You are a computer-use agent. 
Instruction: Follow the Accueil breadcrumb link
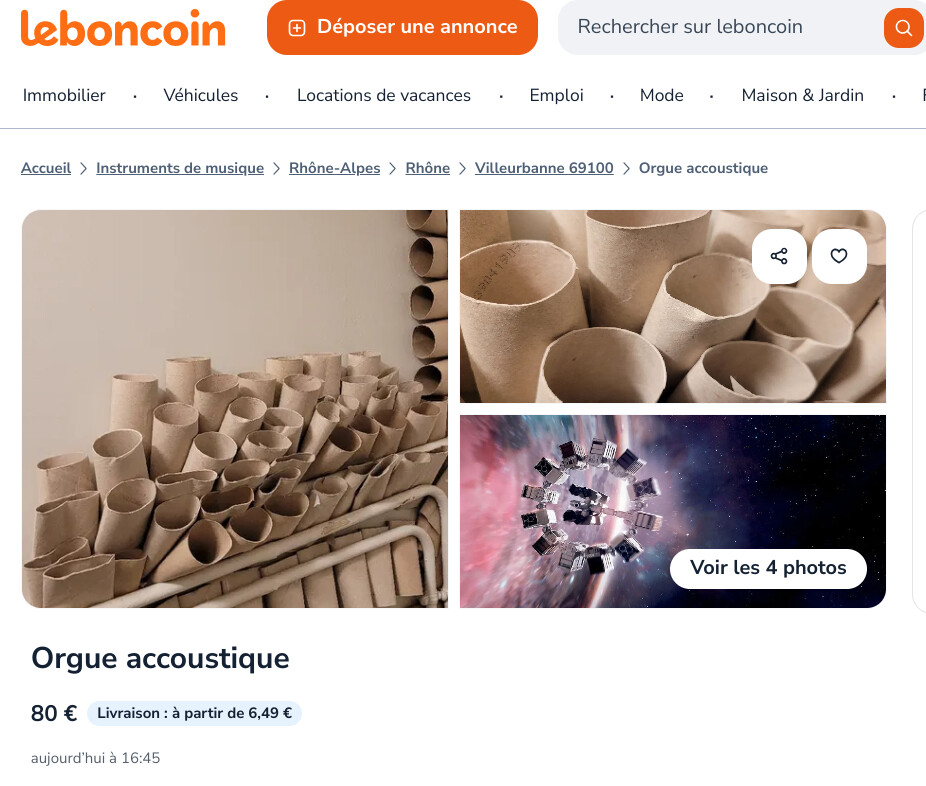point(46,168)
